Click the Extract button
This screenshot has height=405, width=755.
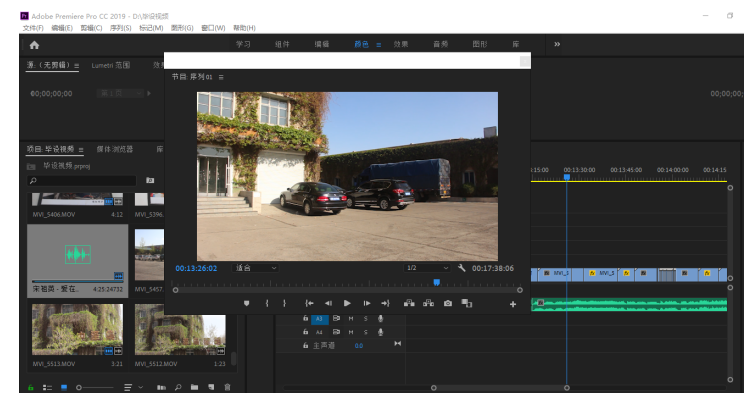pos(428,303)
